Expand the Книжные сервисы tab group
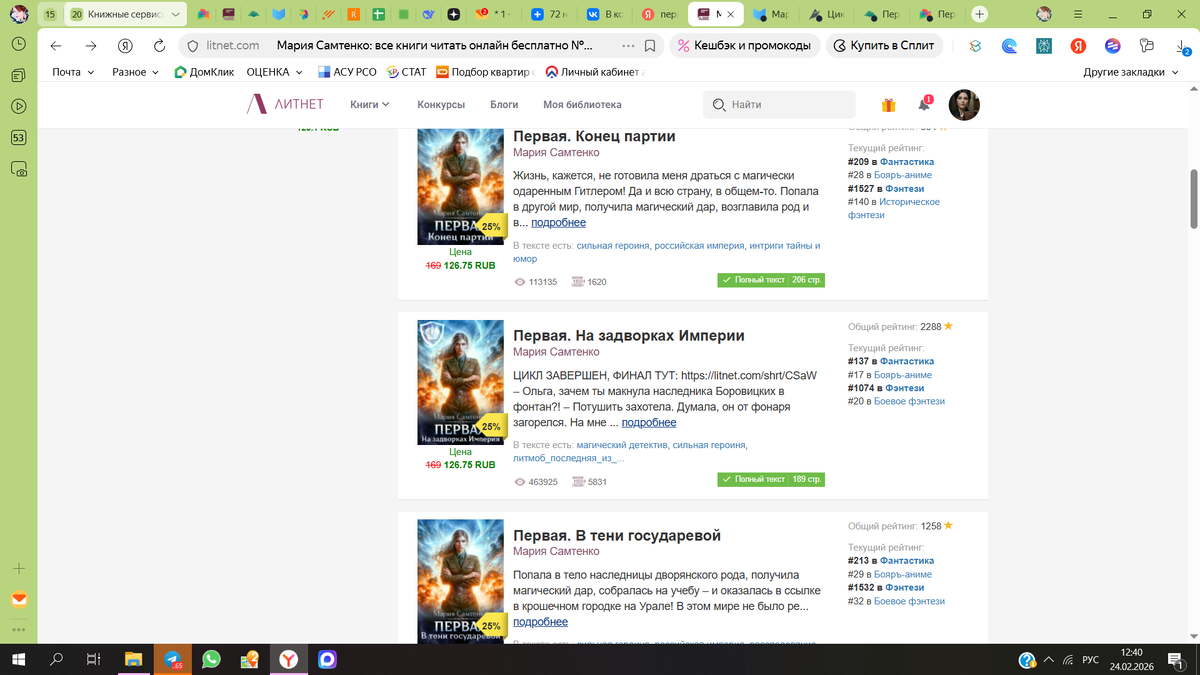Viewport: 1200px width, 675px height. pyautogui.click(x=127, y=15)
